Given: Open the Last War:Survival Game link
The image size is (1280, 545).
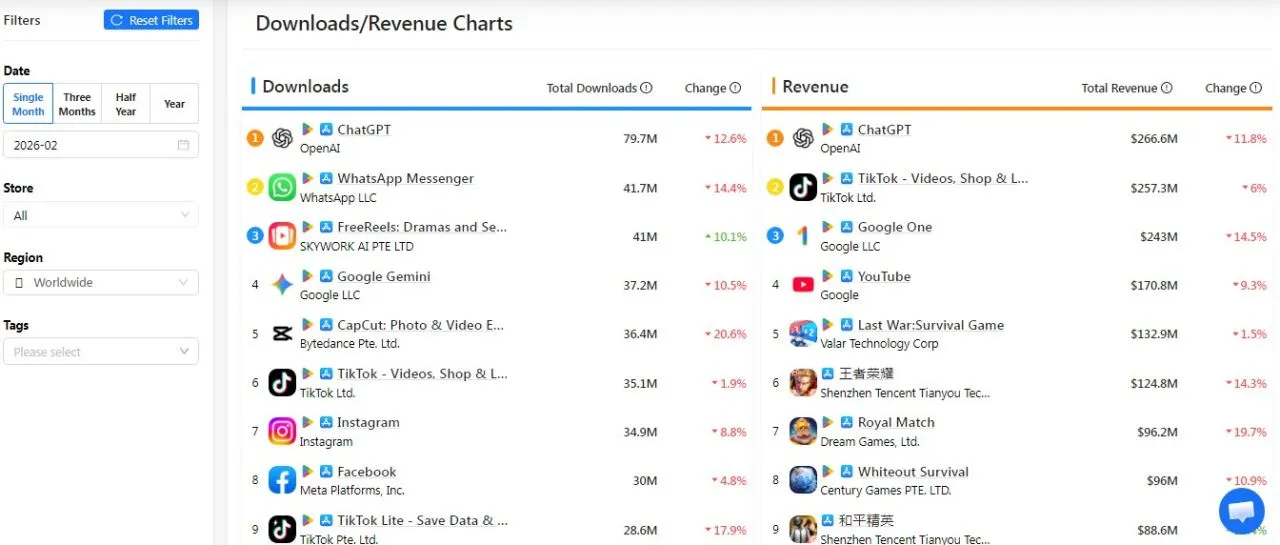Looking at the screenshot, I should [x=931, y=325].
